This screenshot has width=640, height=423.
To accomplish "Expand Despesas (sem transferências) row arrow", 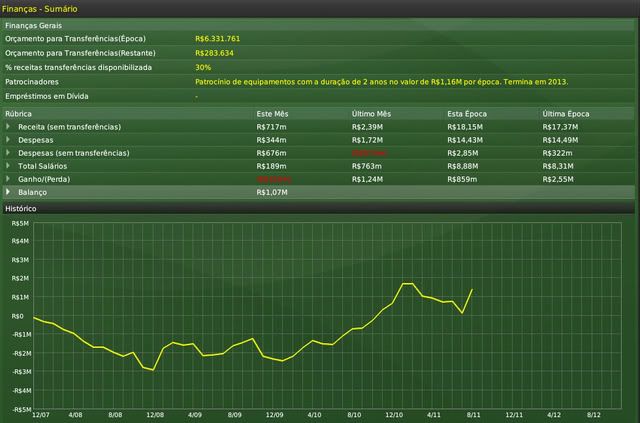I will (x=9, y=153).
